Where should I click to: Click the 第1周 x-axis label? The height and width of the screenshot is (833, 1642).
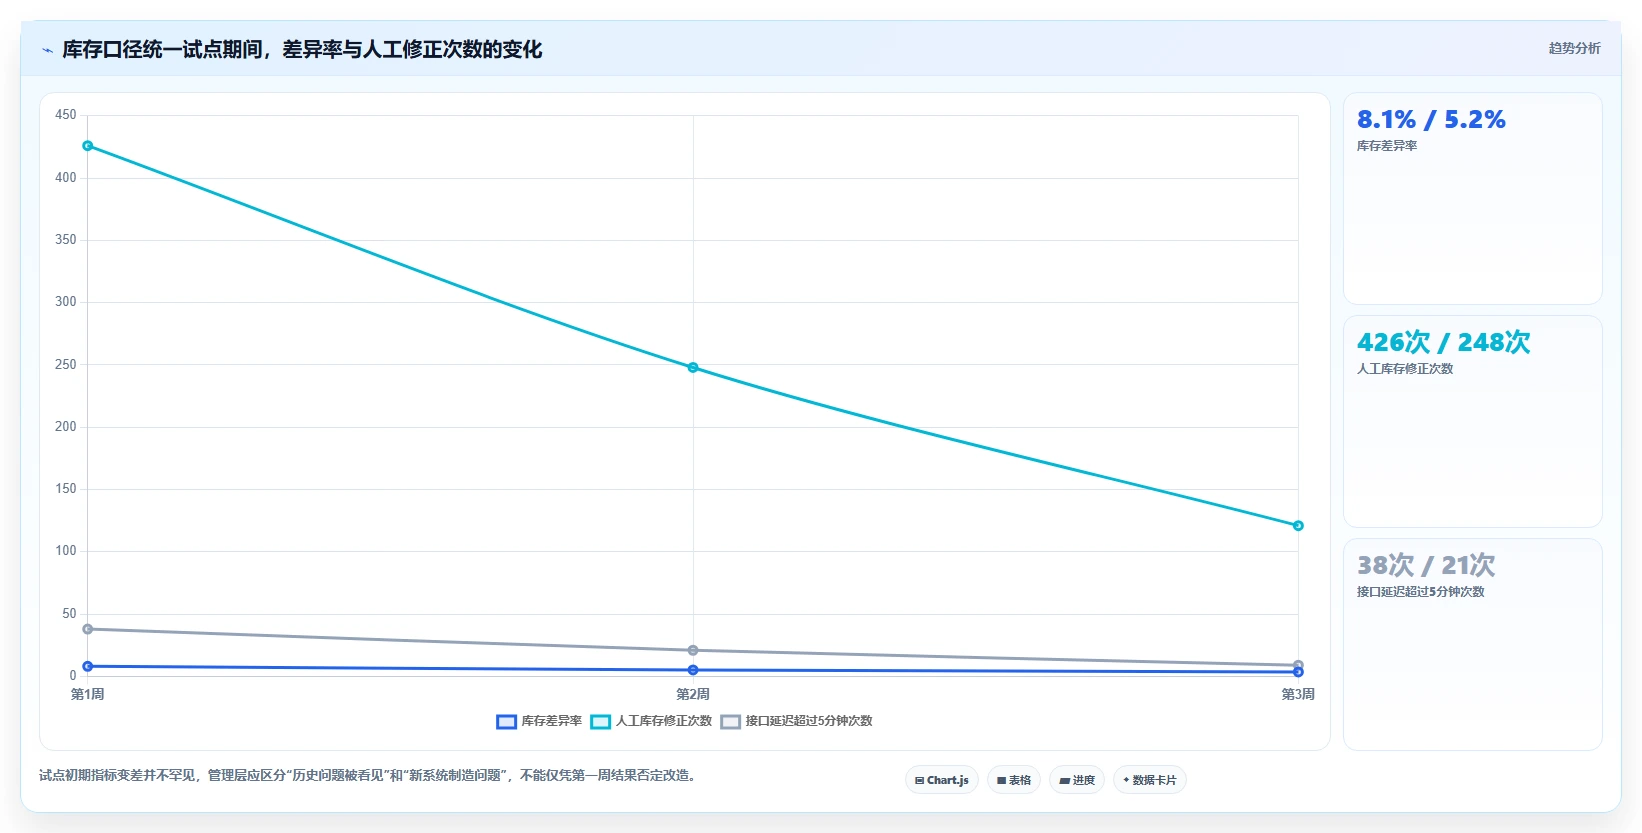pos(88,694)
